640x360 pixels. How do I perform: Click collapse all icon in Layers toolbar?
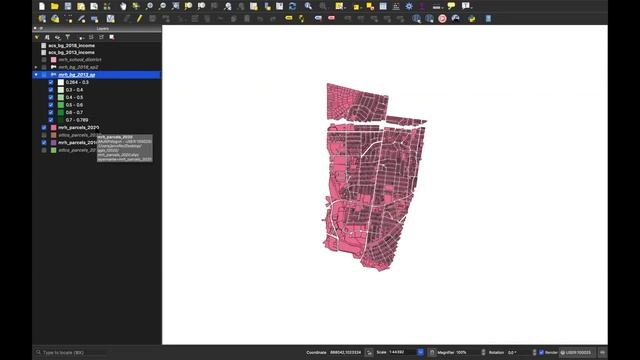tap(101, 37)
